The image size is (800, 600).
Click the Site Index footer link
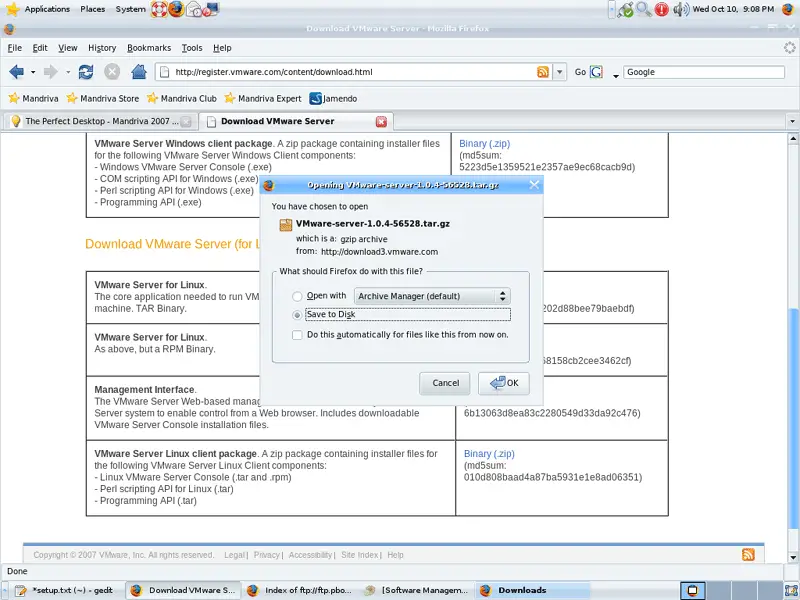click(x=360, y=555)
